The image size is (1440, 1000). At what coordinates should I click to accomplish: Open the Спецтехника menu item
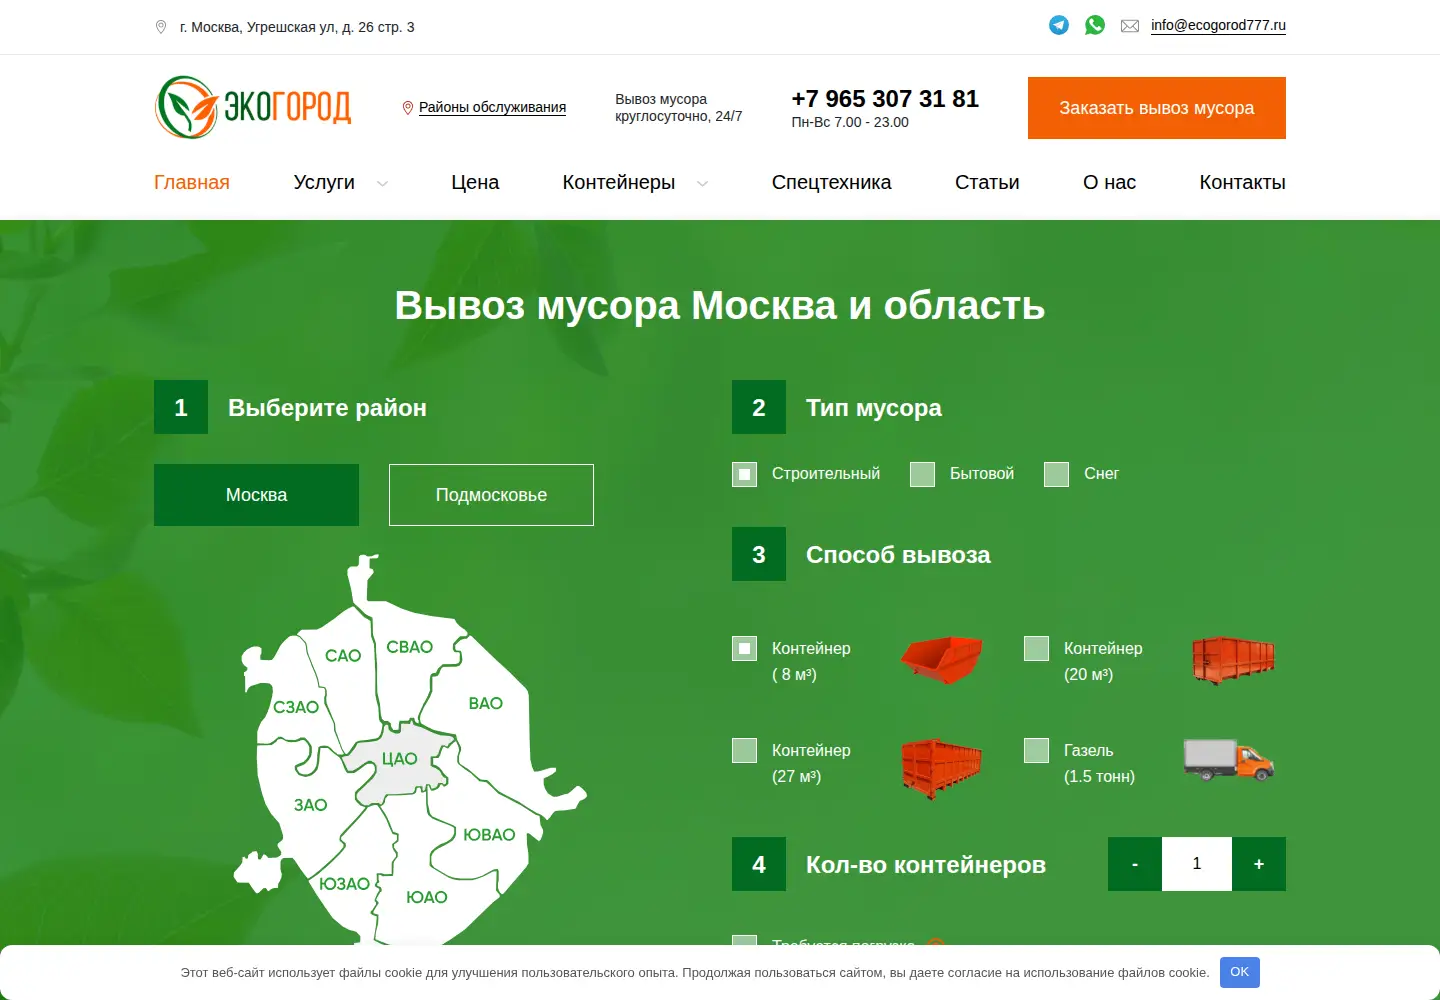pyautogui.click(x=831, y=182)
